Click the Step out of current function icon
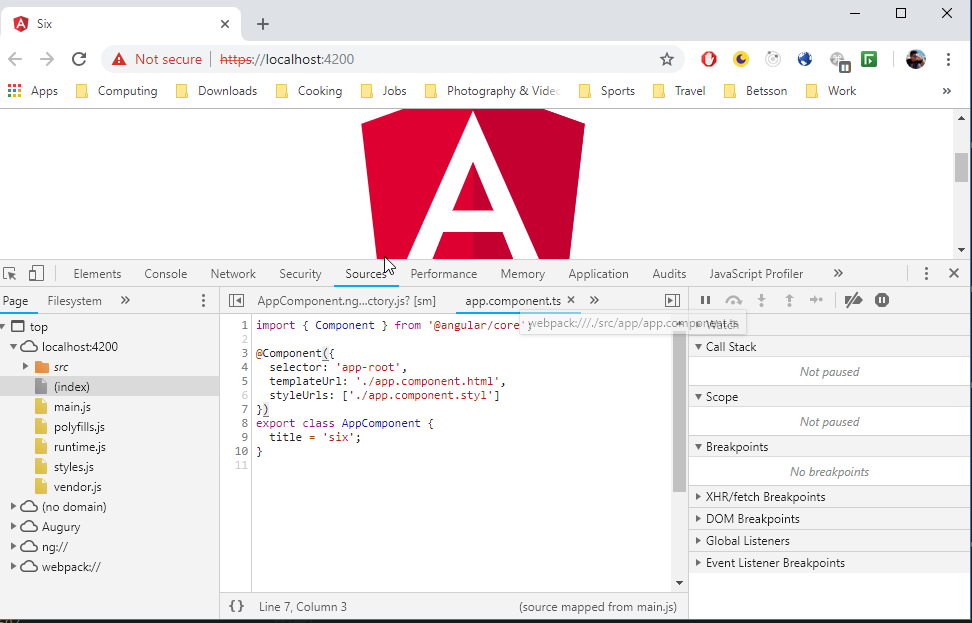 789,300
